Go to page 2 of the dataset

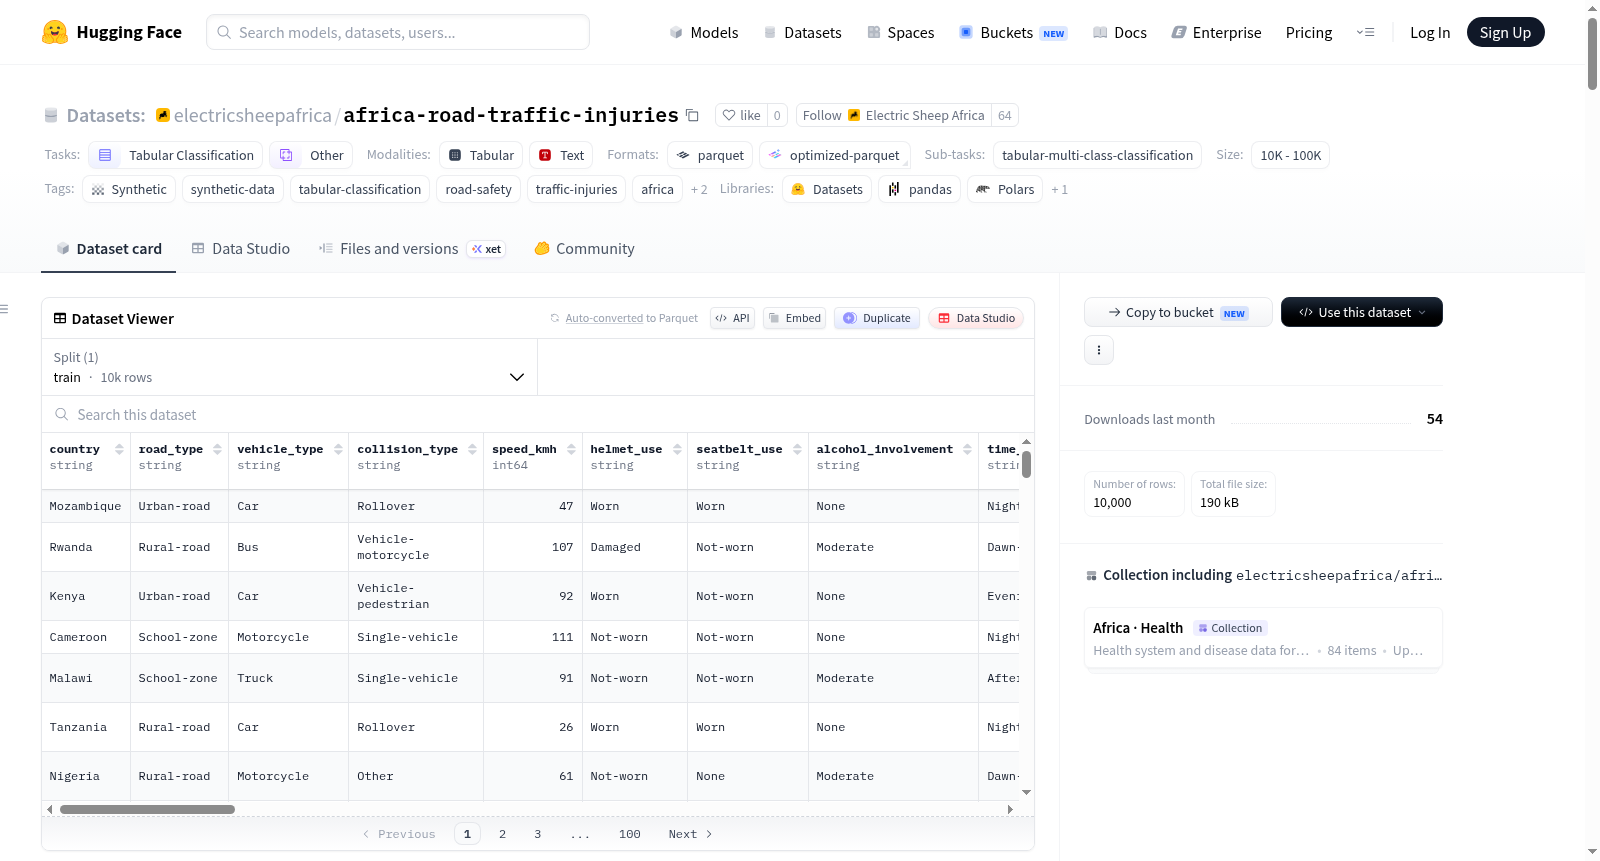point(502,834)
